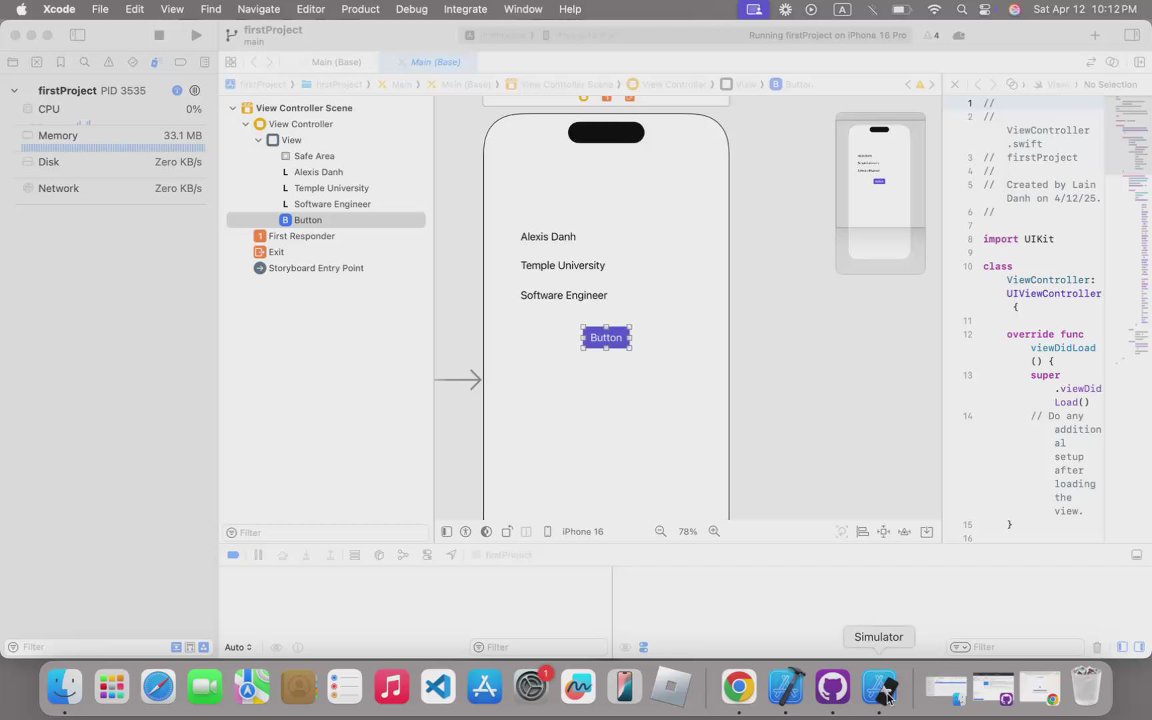Click the Software Engineer label on canvas

click(x=564, y=295)
